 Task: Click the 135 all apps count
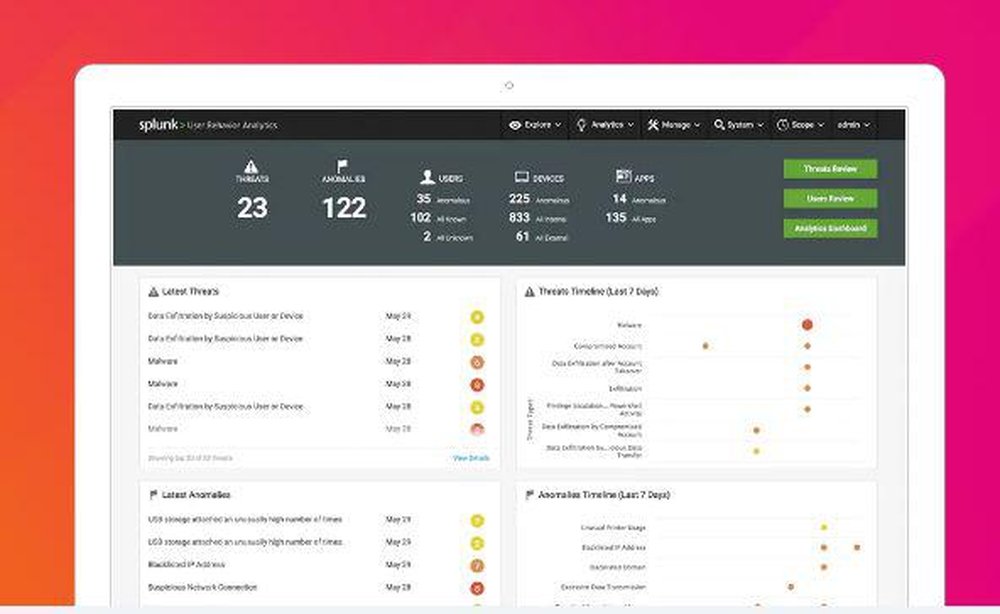616,217
